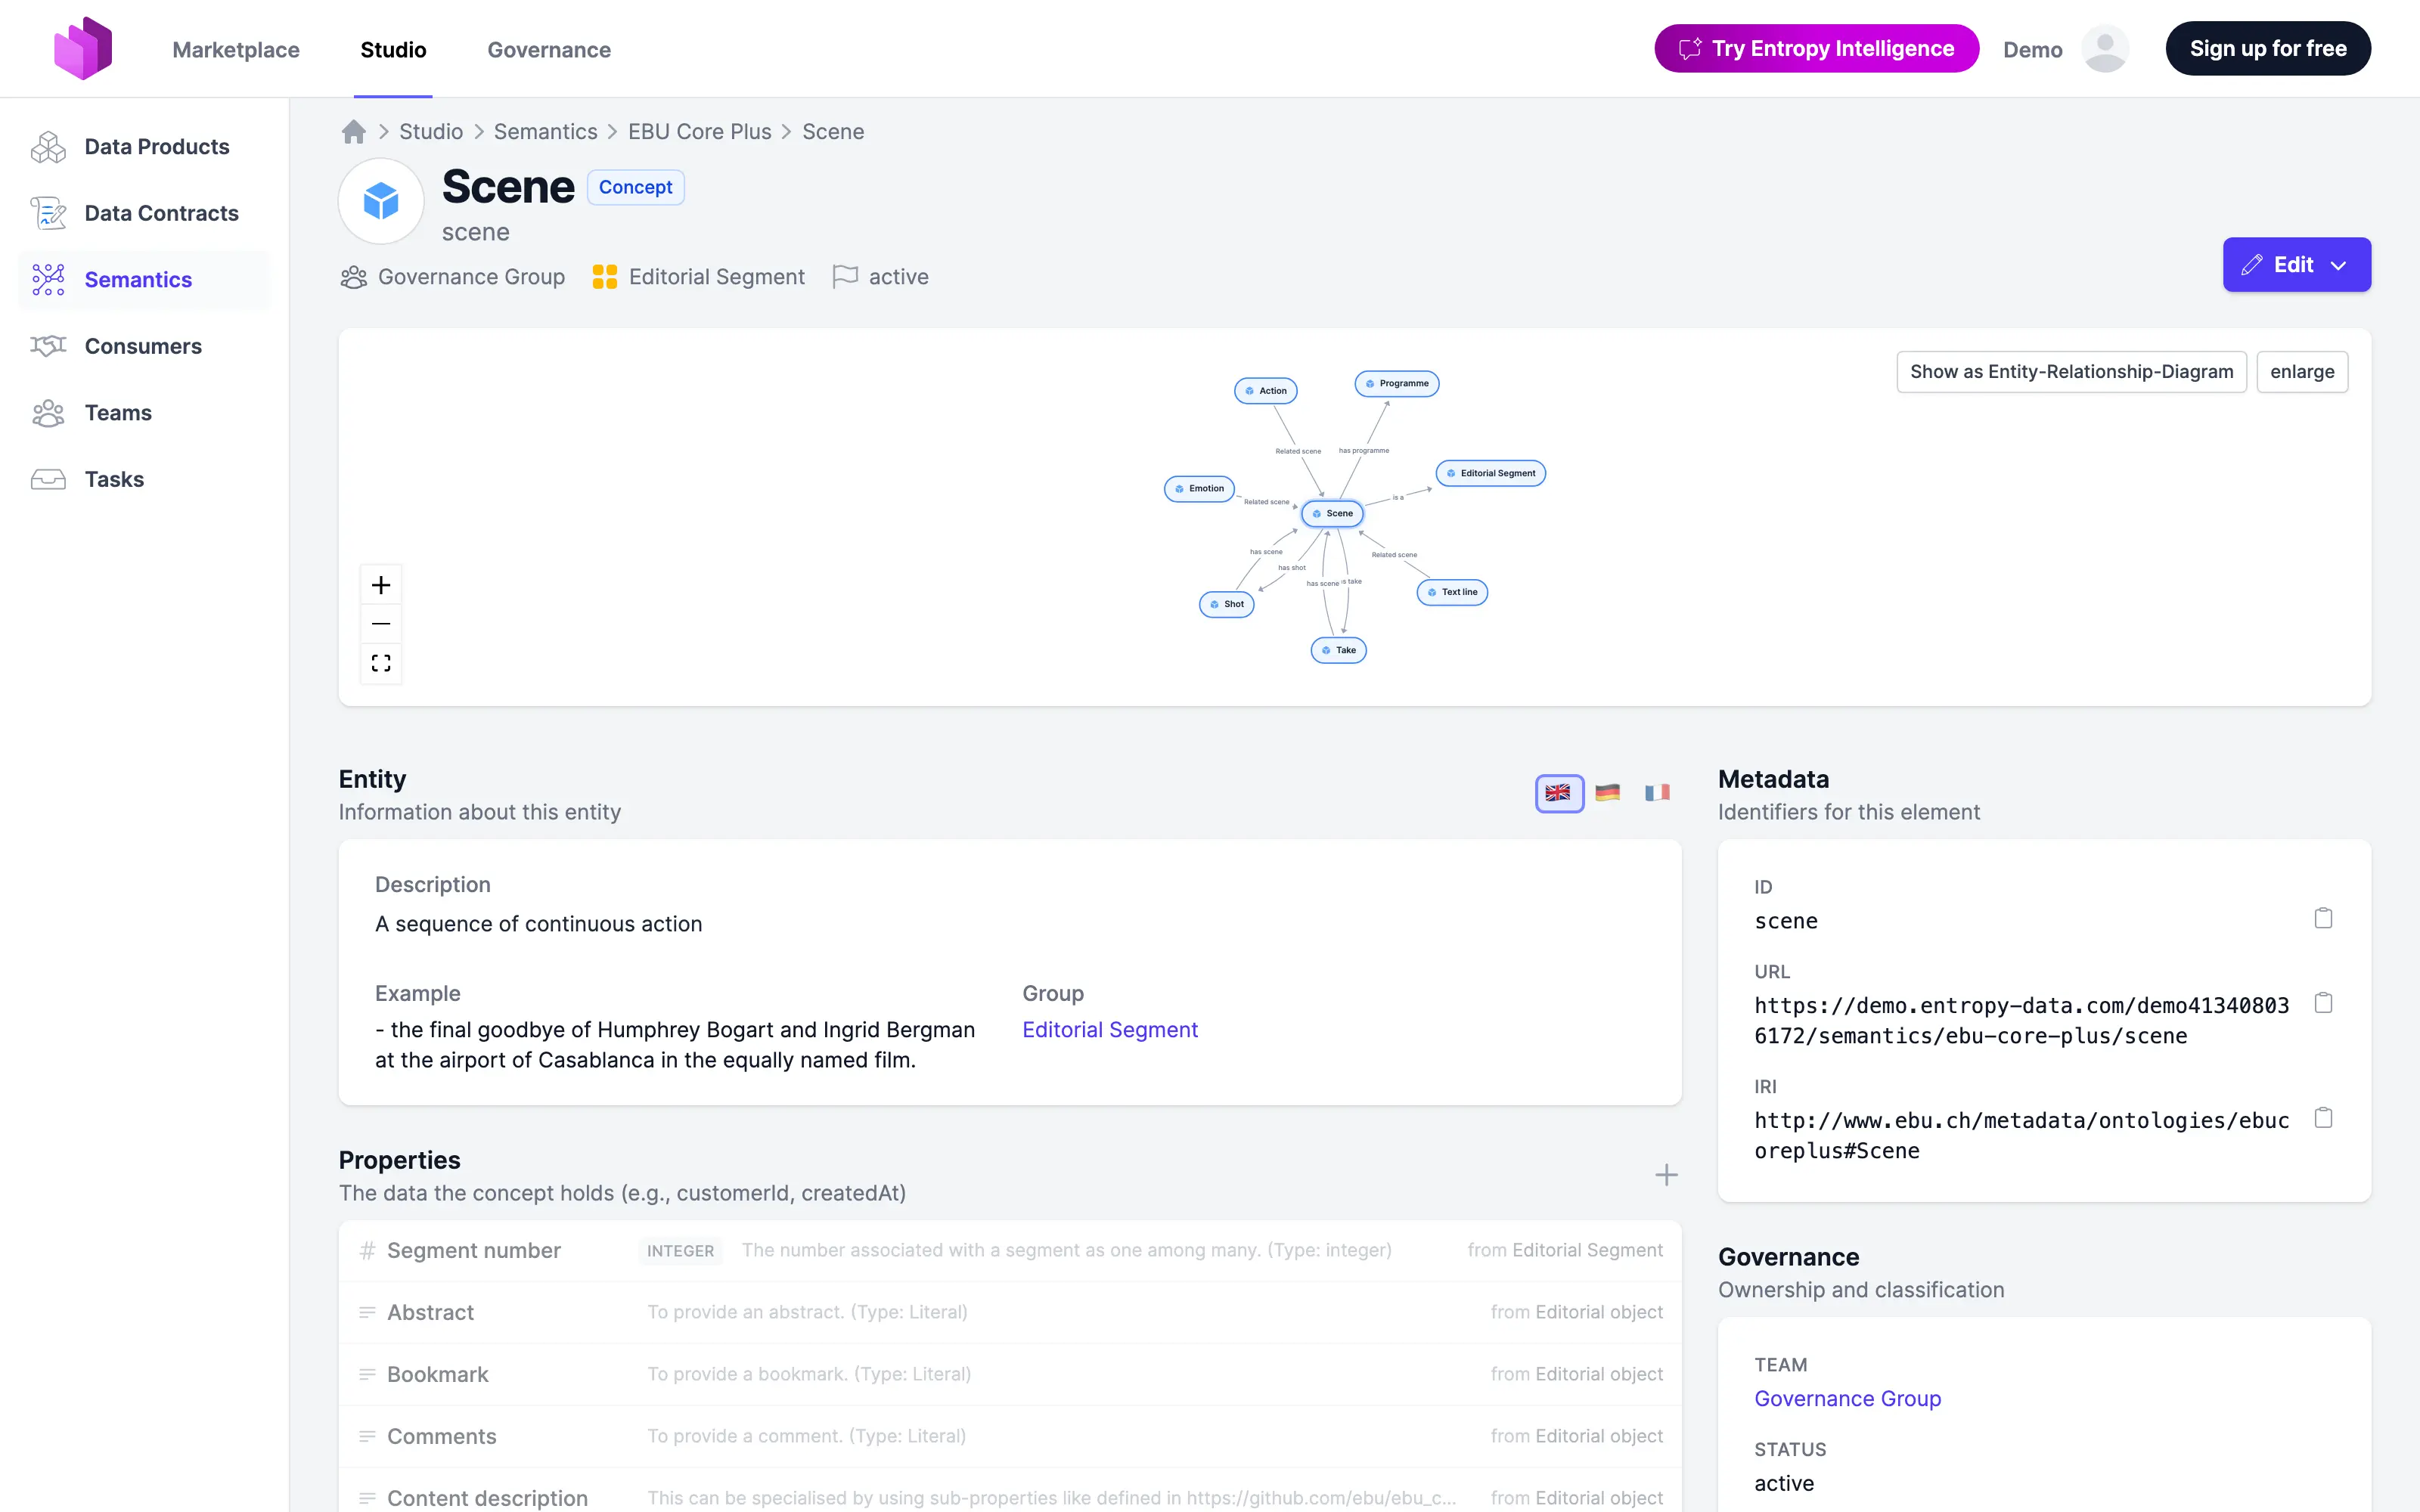Expand the Scene node in the diagram

tap(1332, 513)
